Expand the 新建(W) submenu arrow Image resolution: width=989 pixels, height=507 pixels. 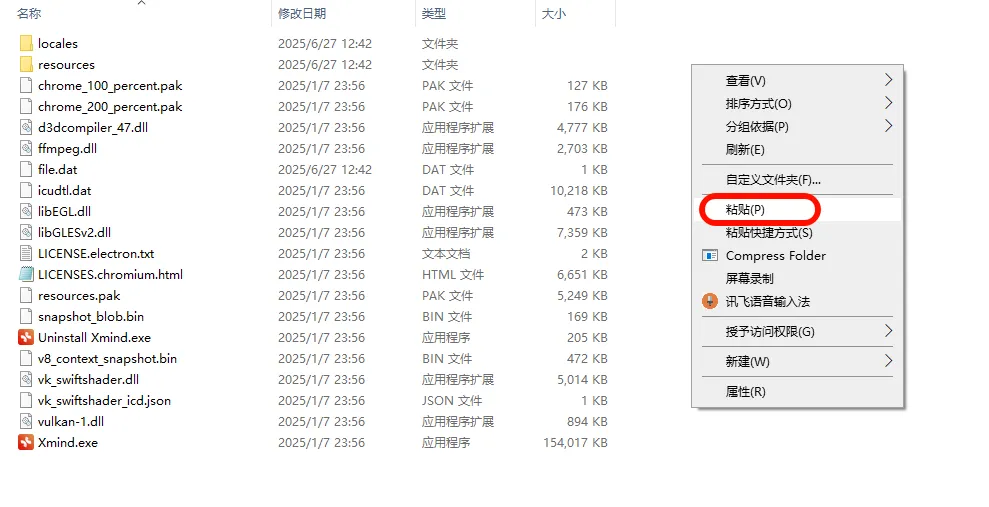(x=888, y=361)
